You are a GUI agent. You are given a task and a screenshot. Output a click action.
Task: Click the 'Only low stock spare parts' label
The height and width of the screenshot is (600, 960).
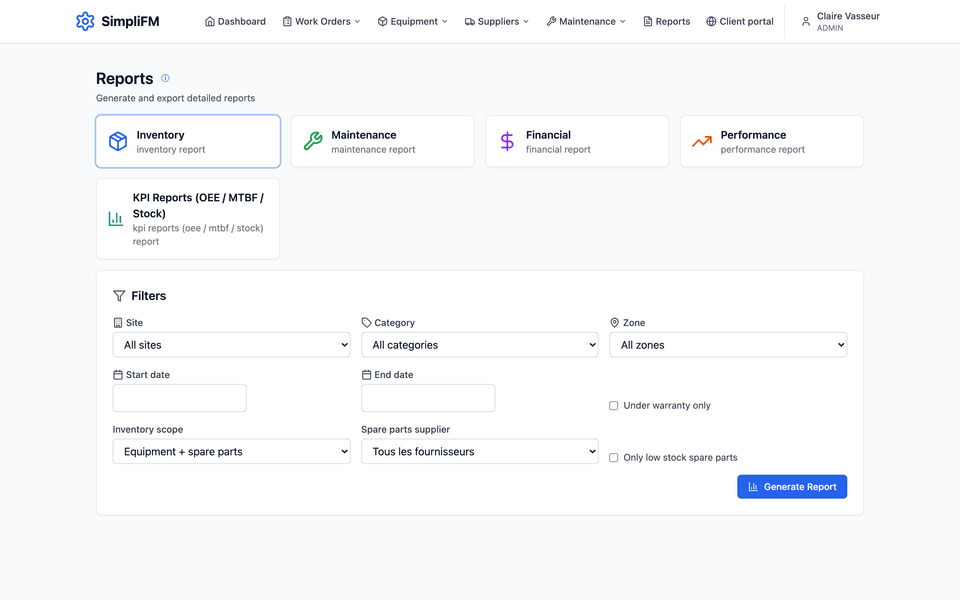coord(680,457)
